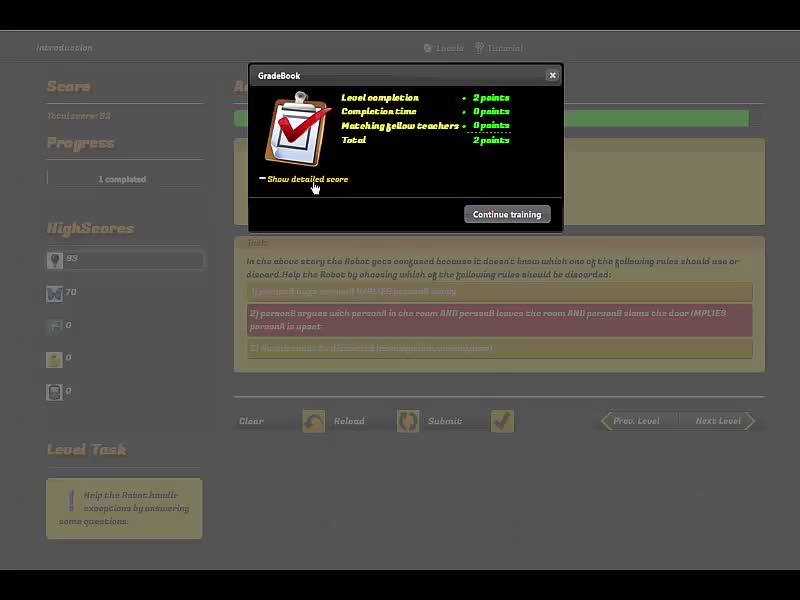Select the butterfly icon beside high score 70
Screen dimensions: 800x600
55,292
